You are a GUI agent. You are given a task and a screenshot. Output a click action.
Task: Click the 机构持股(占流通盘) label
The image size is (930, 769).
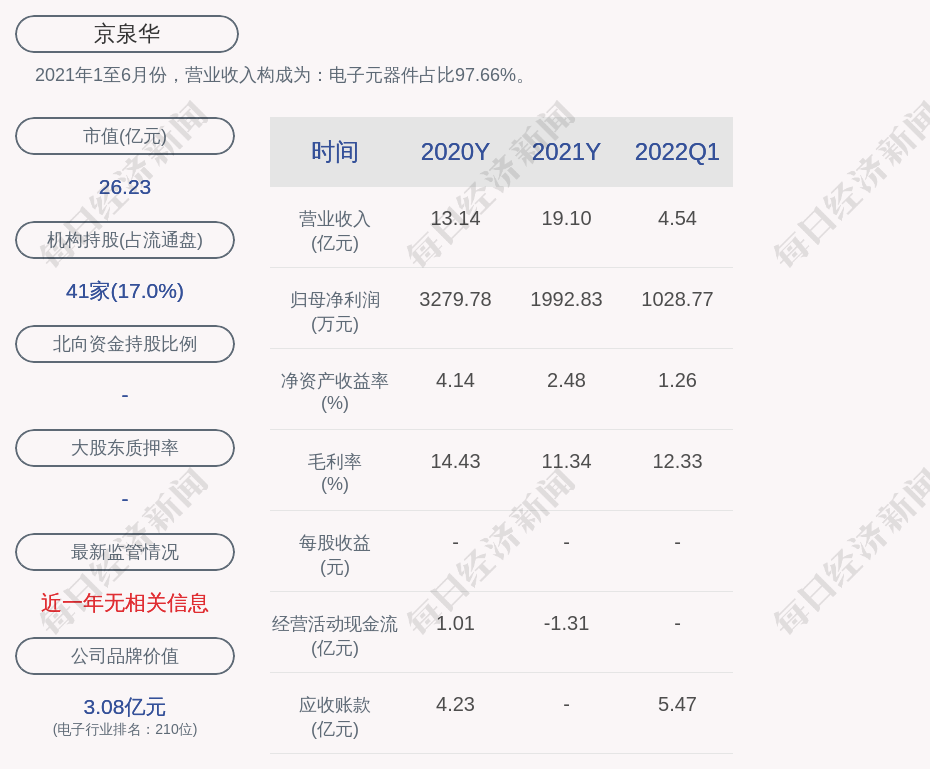tap(125, 240)
